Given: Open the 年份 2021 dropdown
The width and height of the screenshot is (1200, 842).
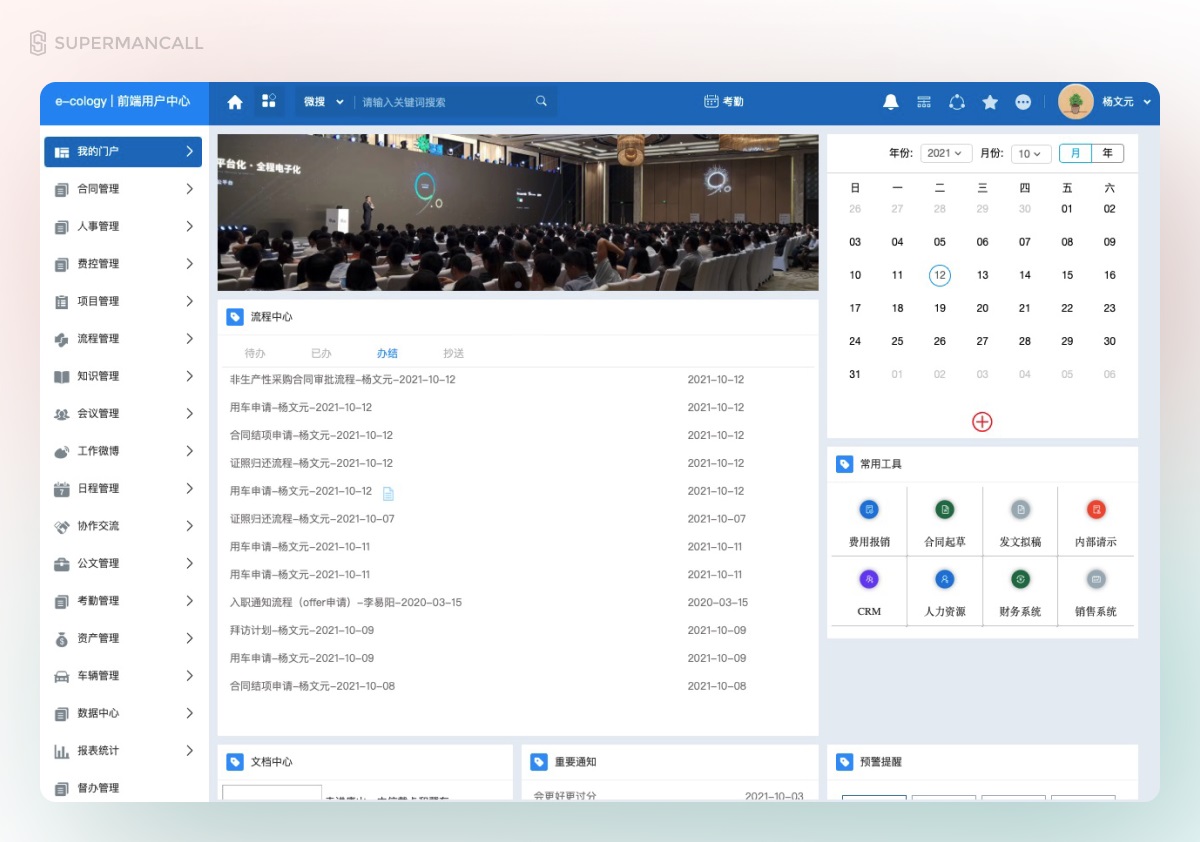Looking at the screenshot, I should point(946,153).
